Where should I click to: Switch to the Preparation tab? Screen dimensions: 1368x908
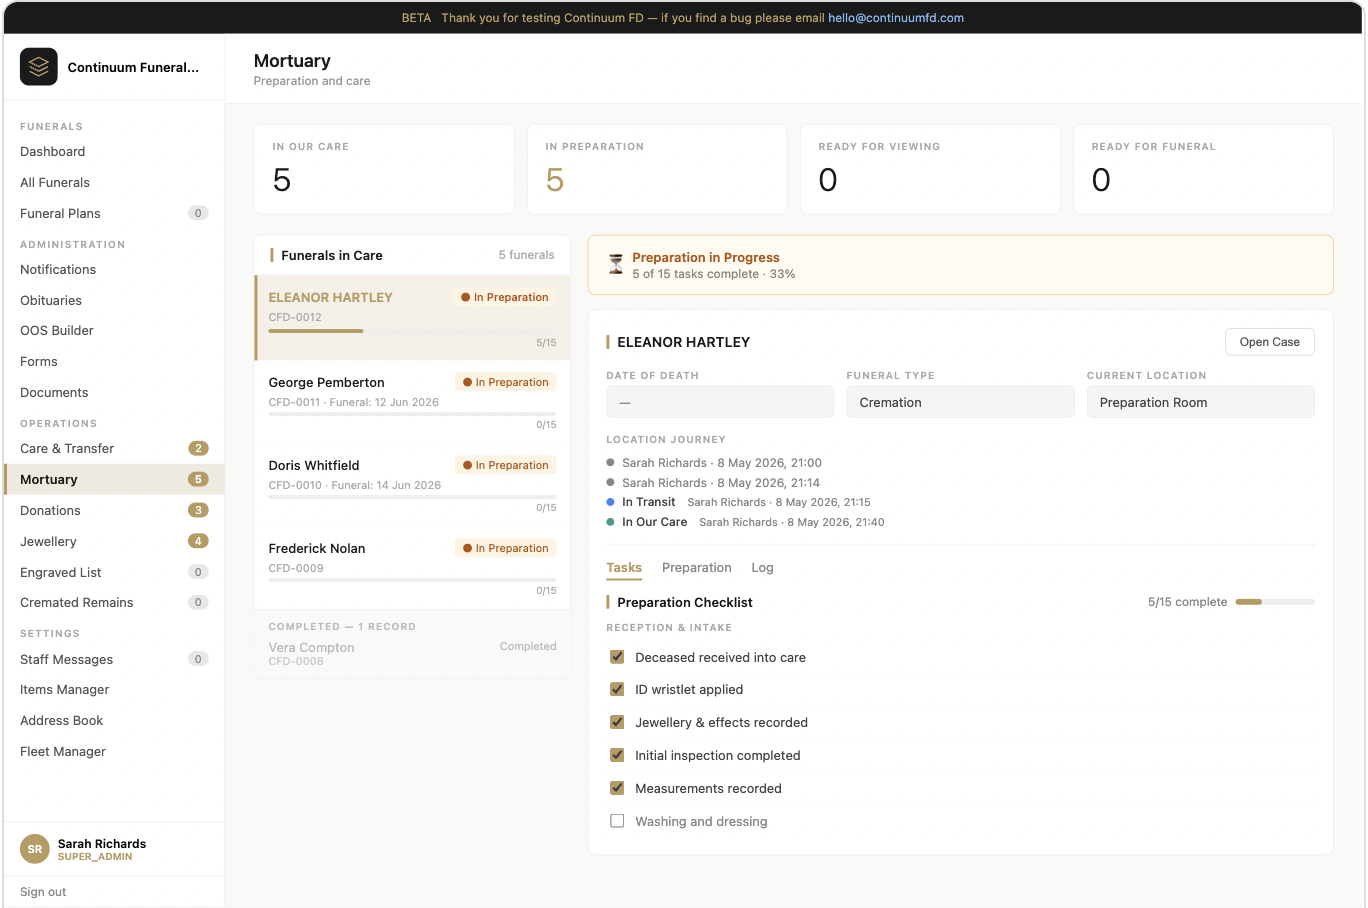696,568
